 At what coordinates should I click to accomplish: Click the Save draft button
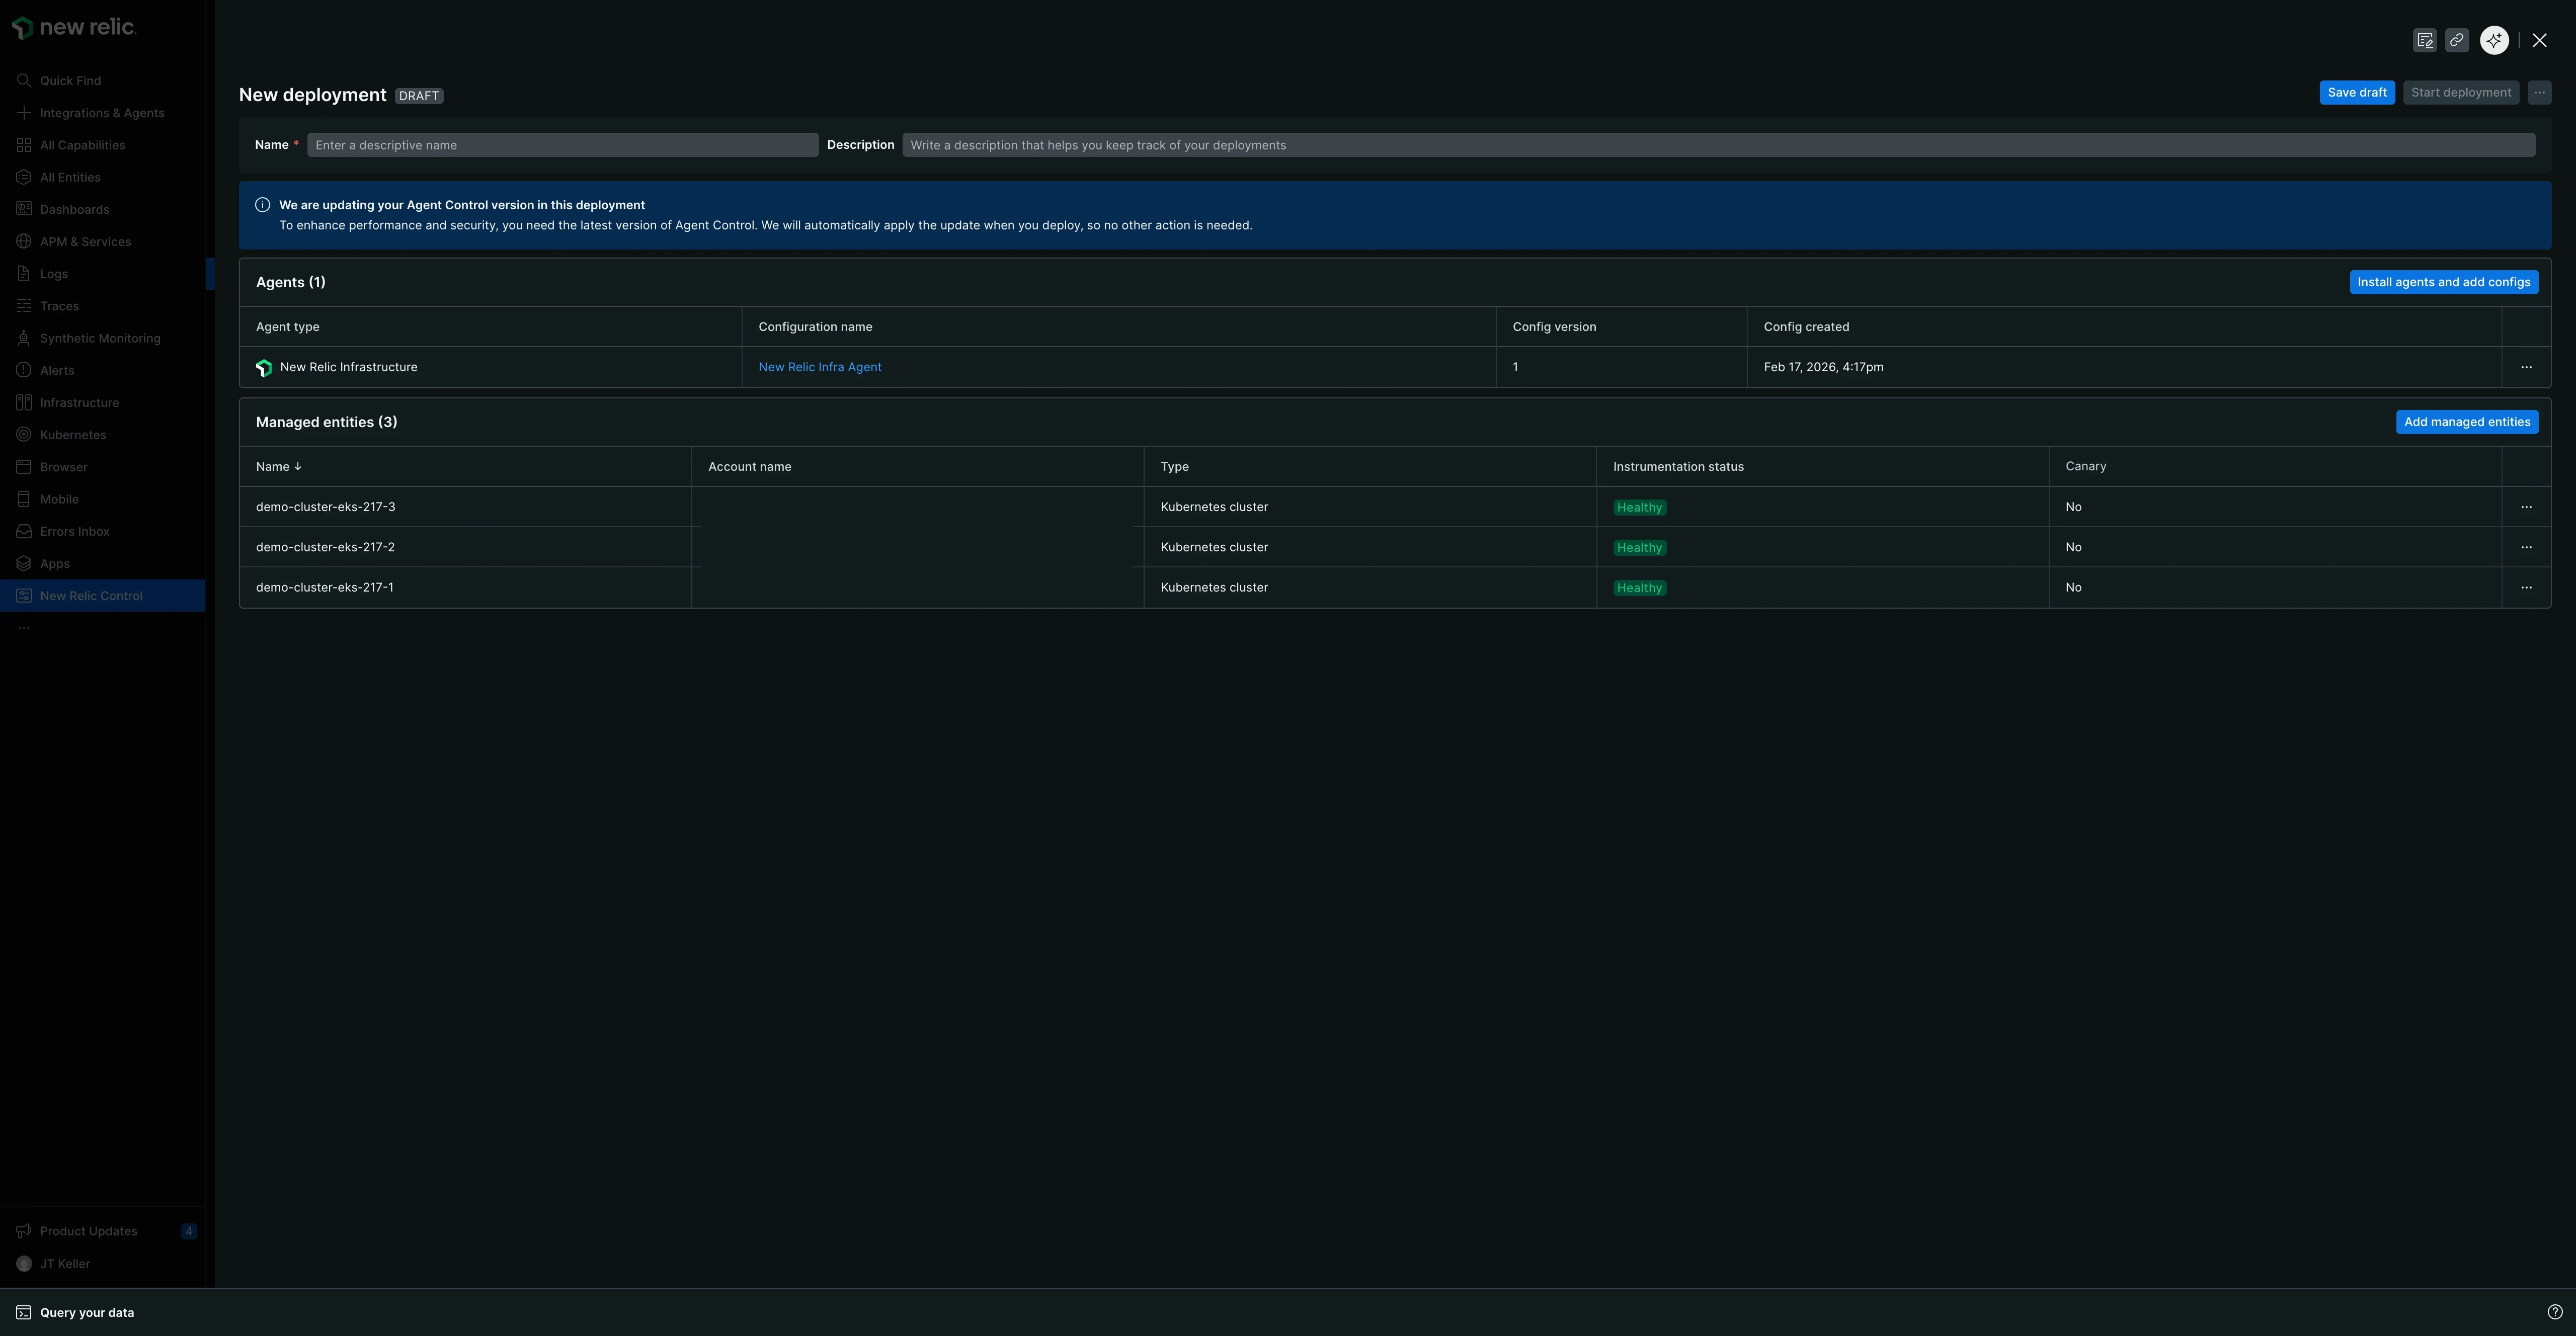pos(2356,93)
